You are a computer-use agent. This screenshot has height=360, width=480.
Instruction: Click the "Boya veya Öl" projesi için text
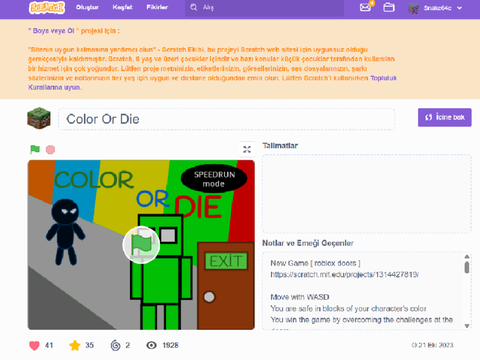tap(74, 31)
